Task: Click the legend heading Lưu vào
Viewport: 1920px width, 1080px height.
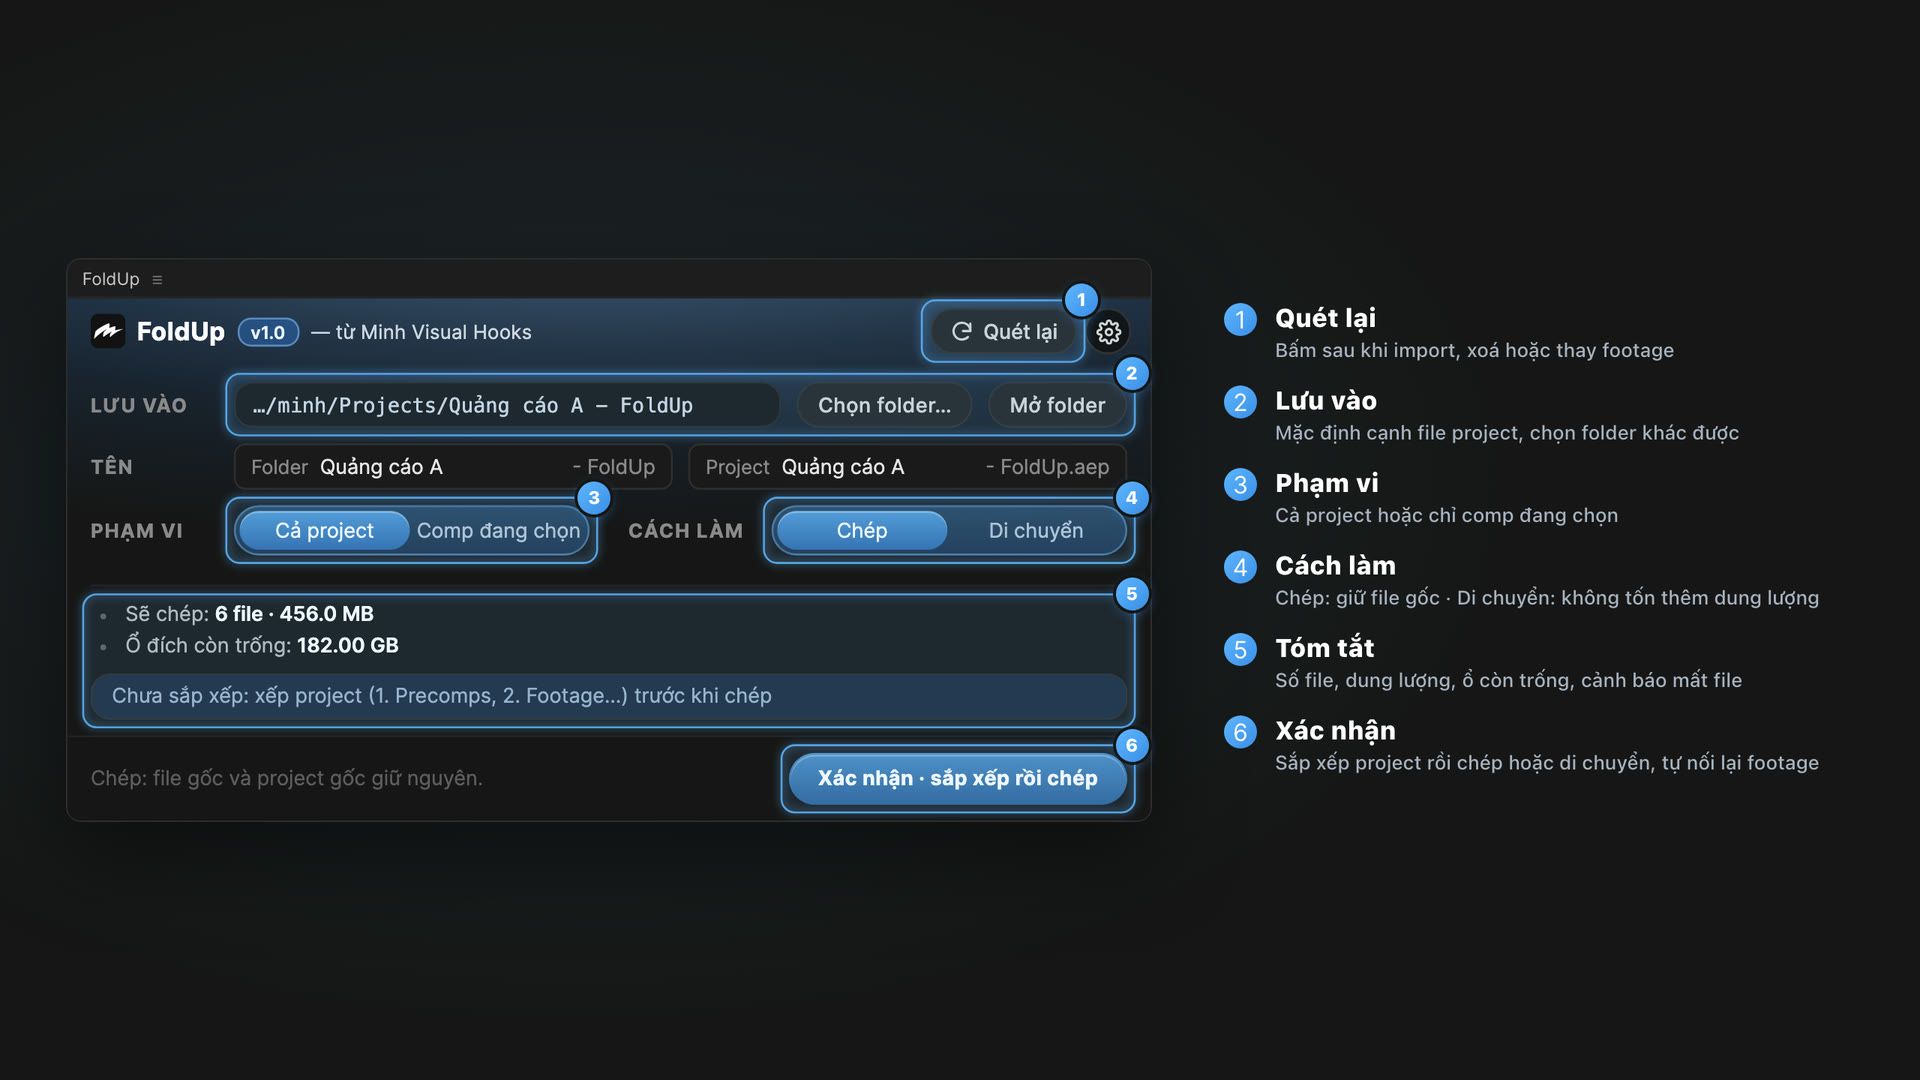Action: [1326, 401]
